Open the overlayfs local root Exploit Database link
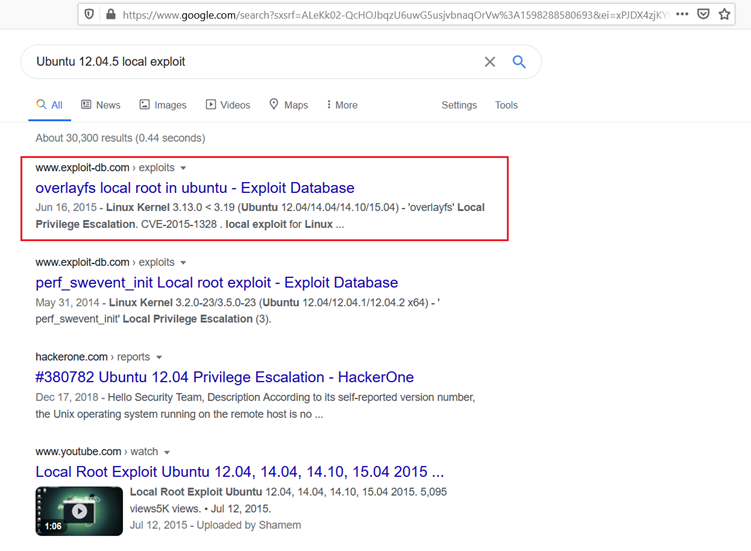This screenshot has width=751, height=551. click(x=195, y=188)
